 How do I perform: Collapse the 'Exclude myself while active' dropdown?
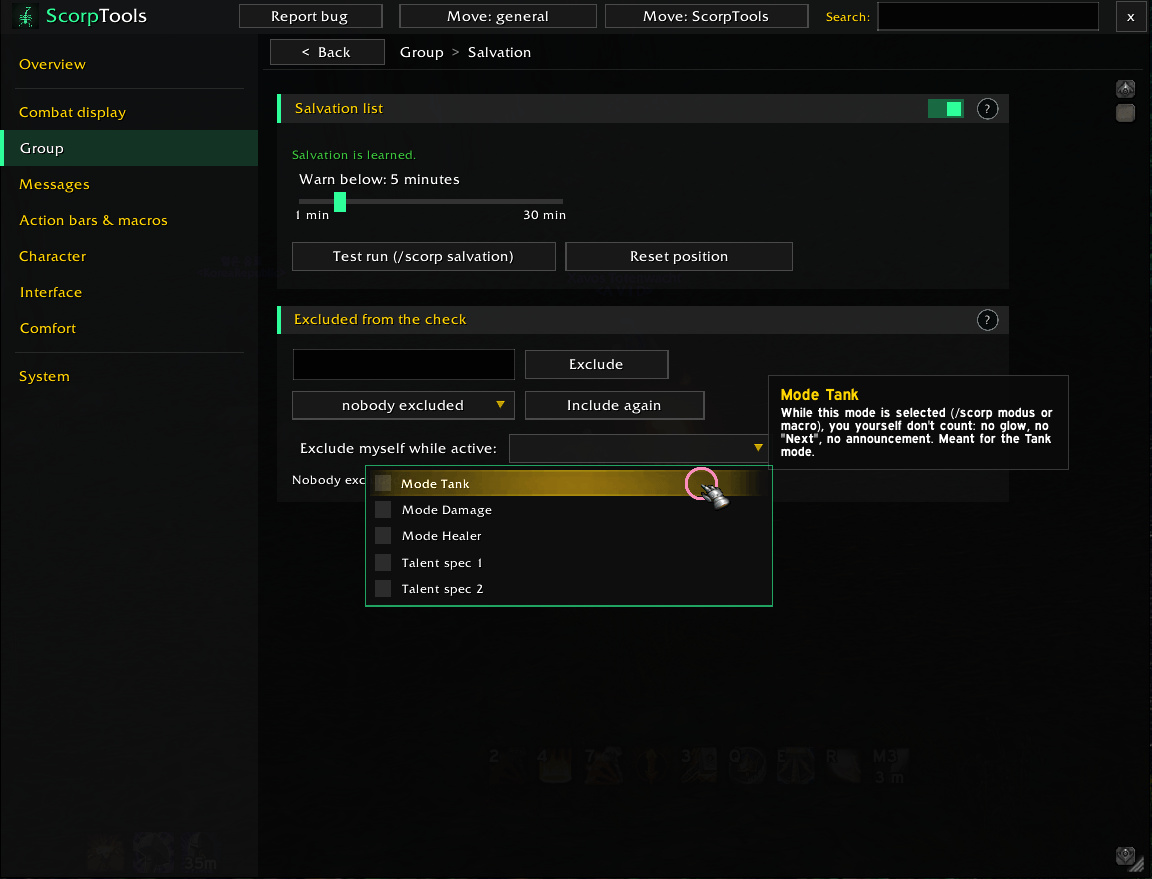click(x=638, y=448)
